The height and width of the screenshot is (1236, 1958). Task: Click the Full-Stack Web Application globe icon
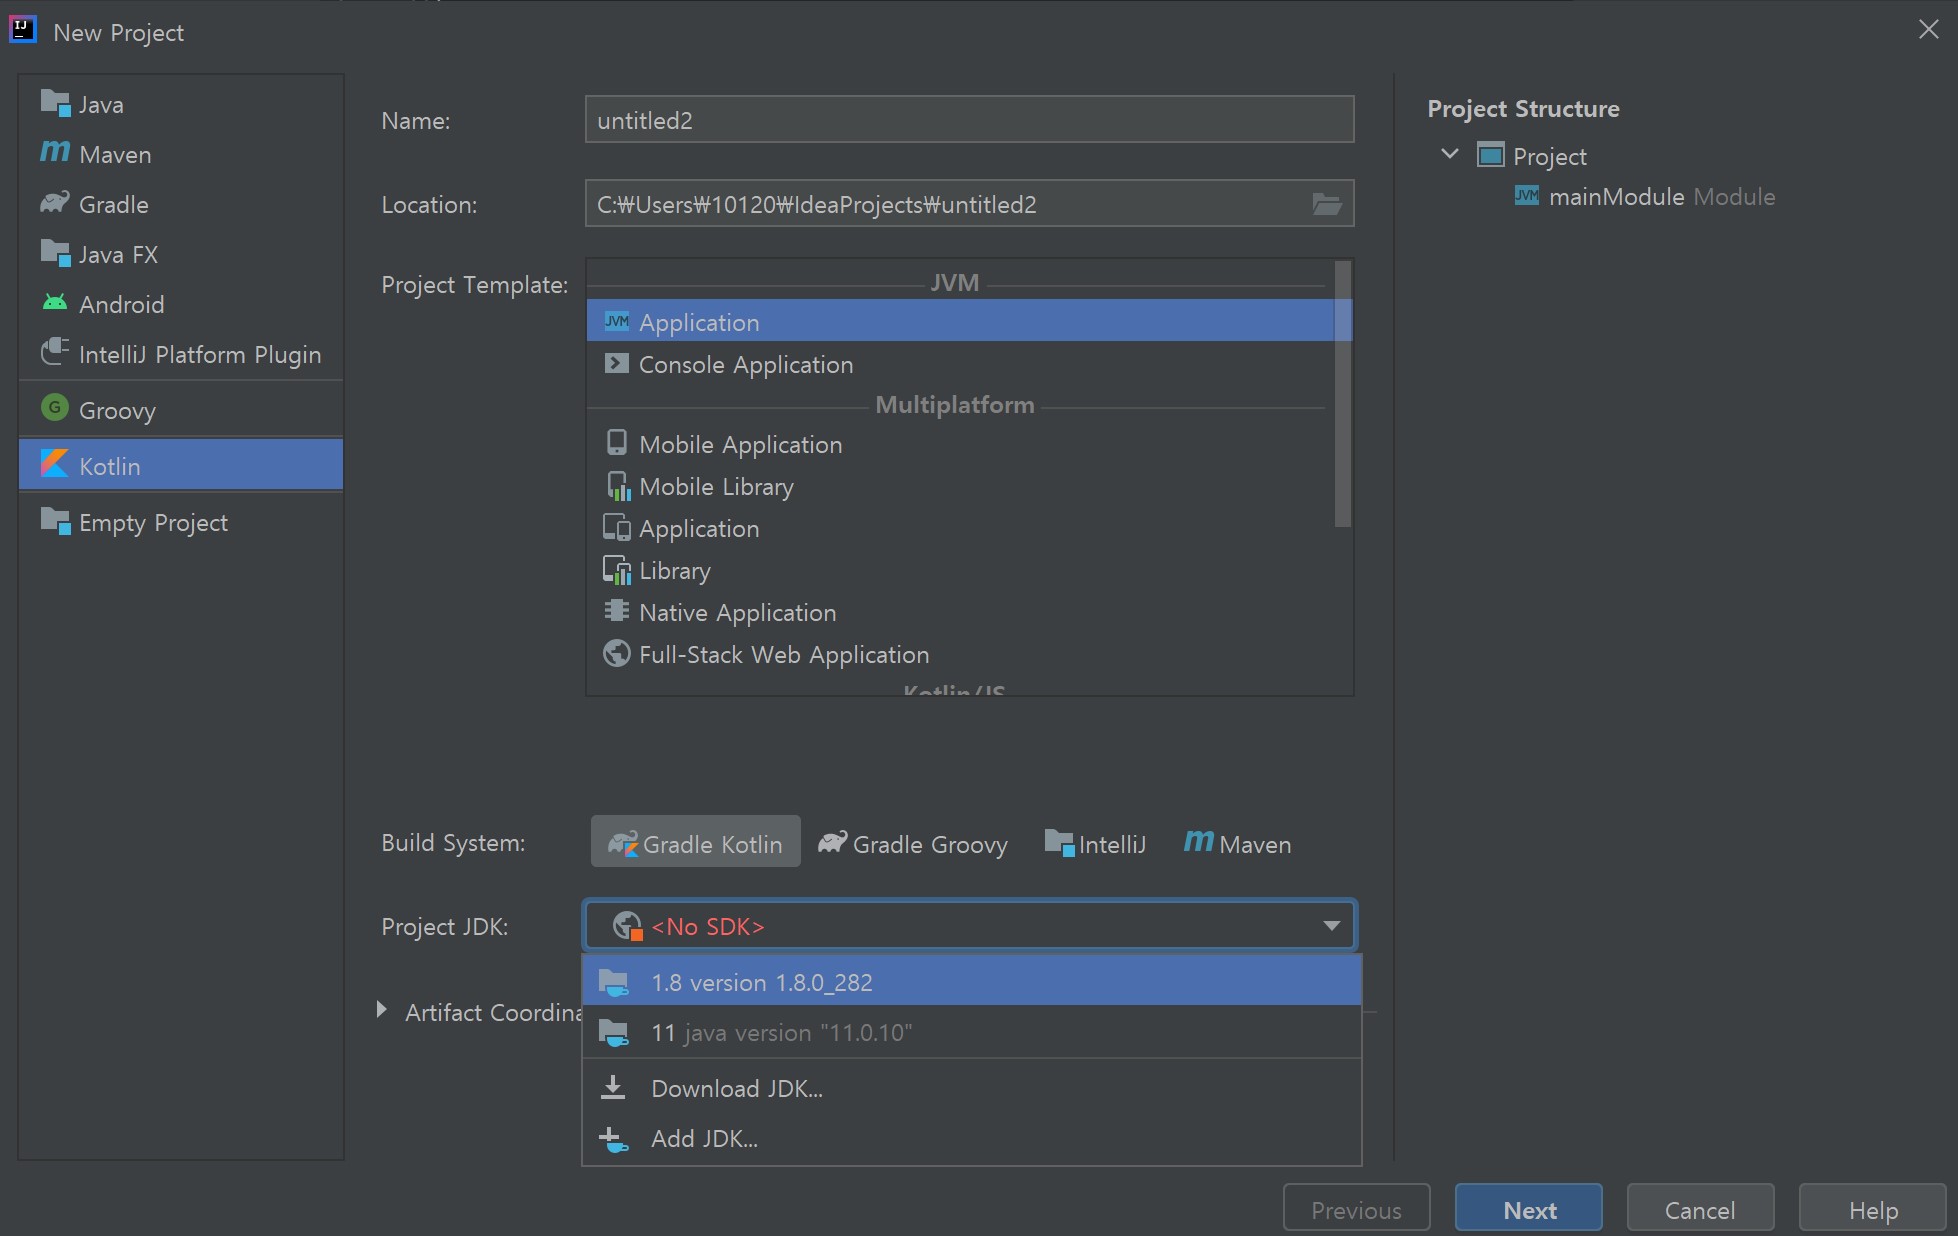click(x=617, y=653)
